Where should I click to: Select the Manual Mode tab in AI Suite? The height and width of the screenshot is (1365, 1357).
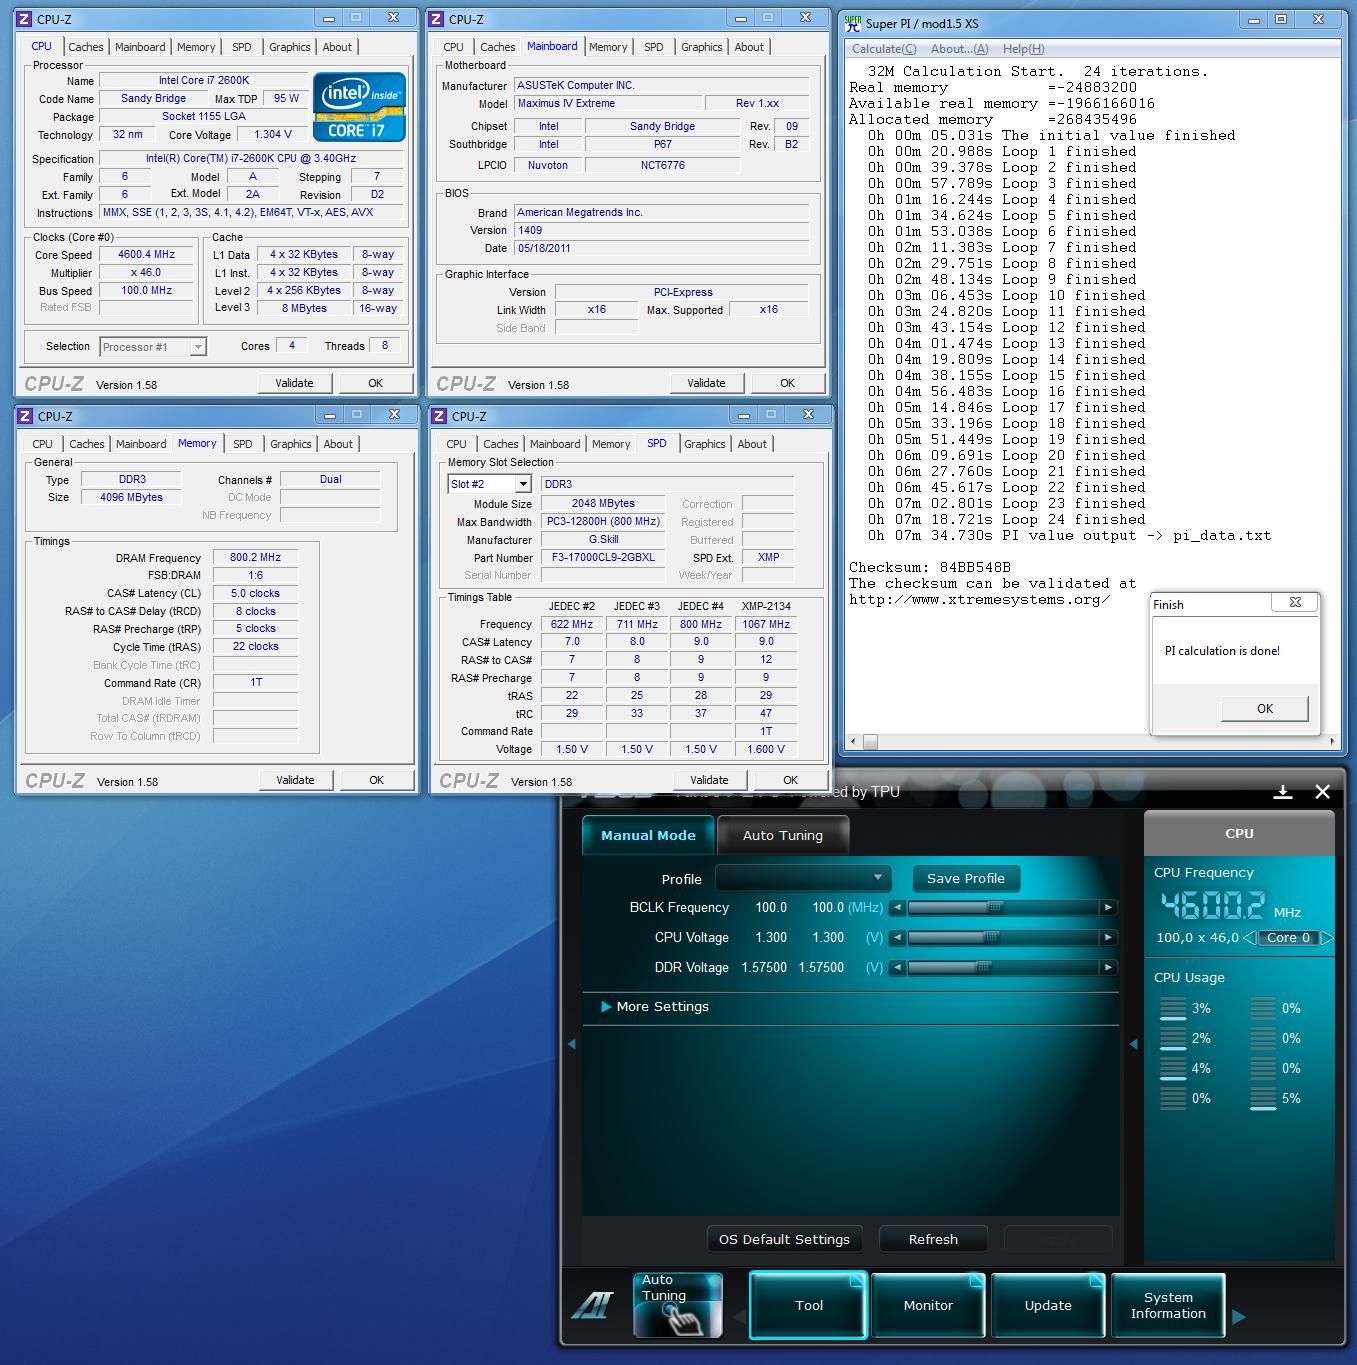[648, 835]
